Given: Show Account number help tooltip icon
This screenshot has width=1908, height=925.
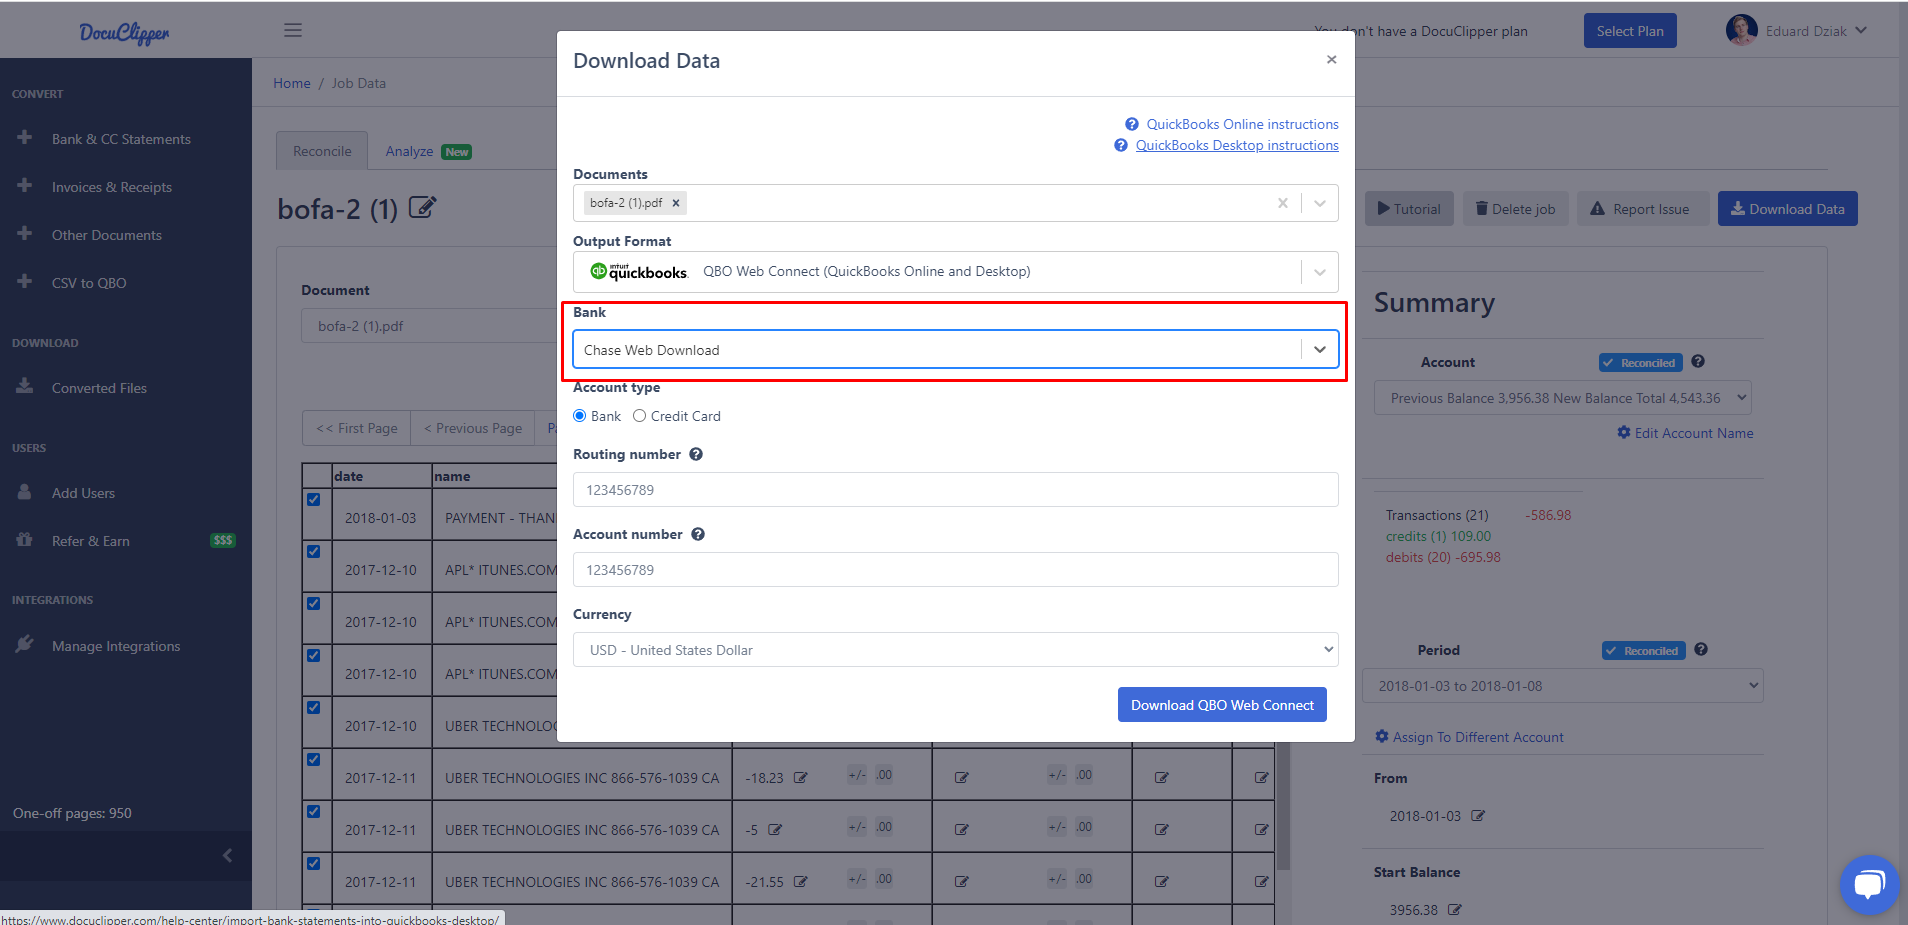Looking at the screenshot, I should click(x=698, y=534).
